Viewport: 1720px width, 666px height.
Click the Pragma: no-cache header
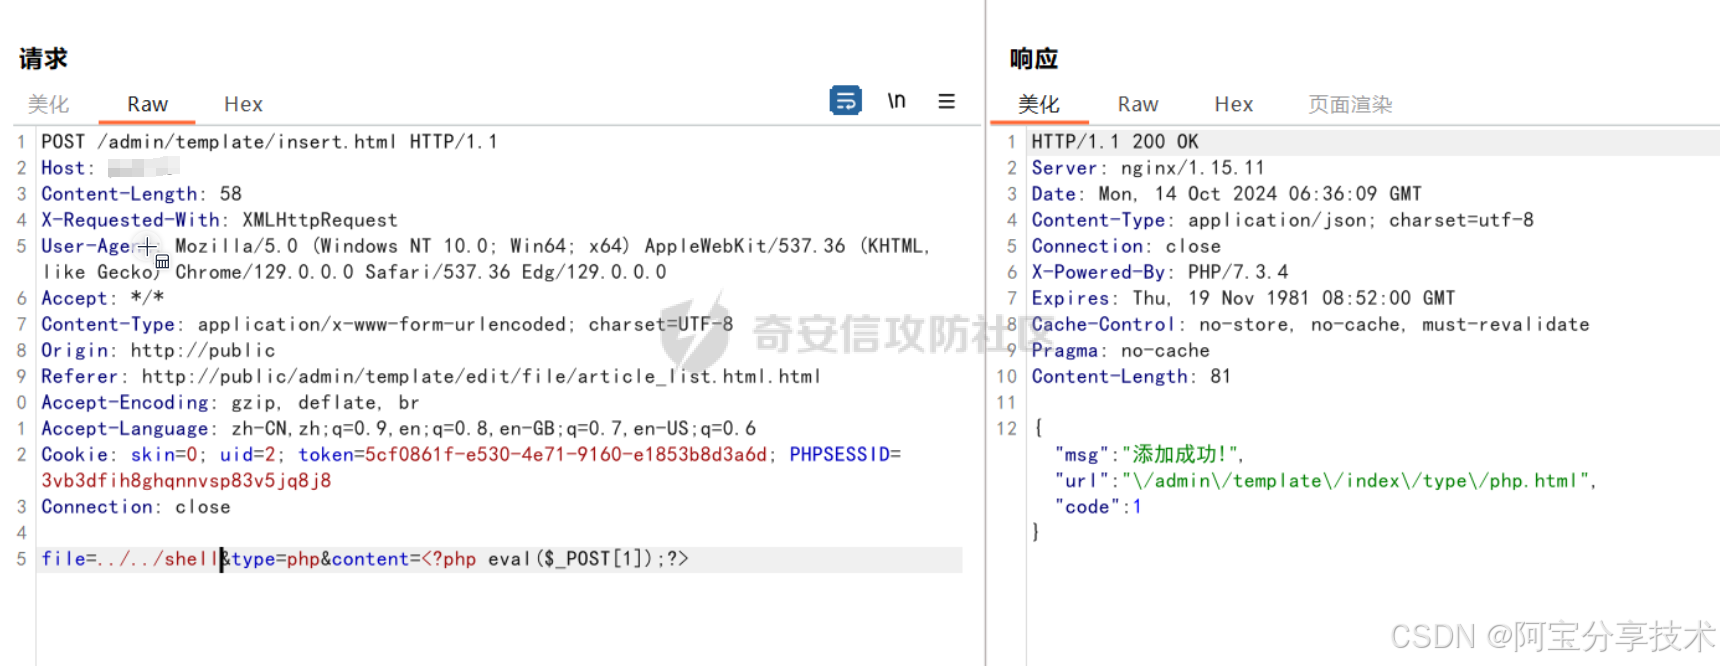pyautogui.click(x=1120, y=350)
